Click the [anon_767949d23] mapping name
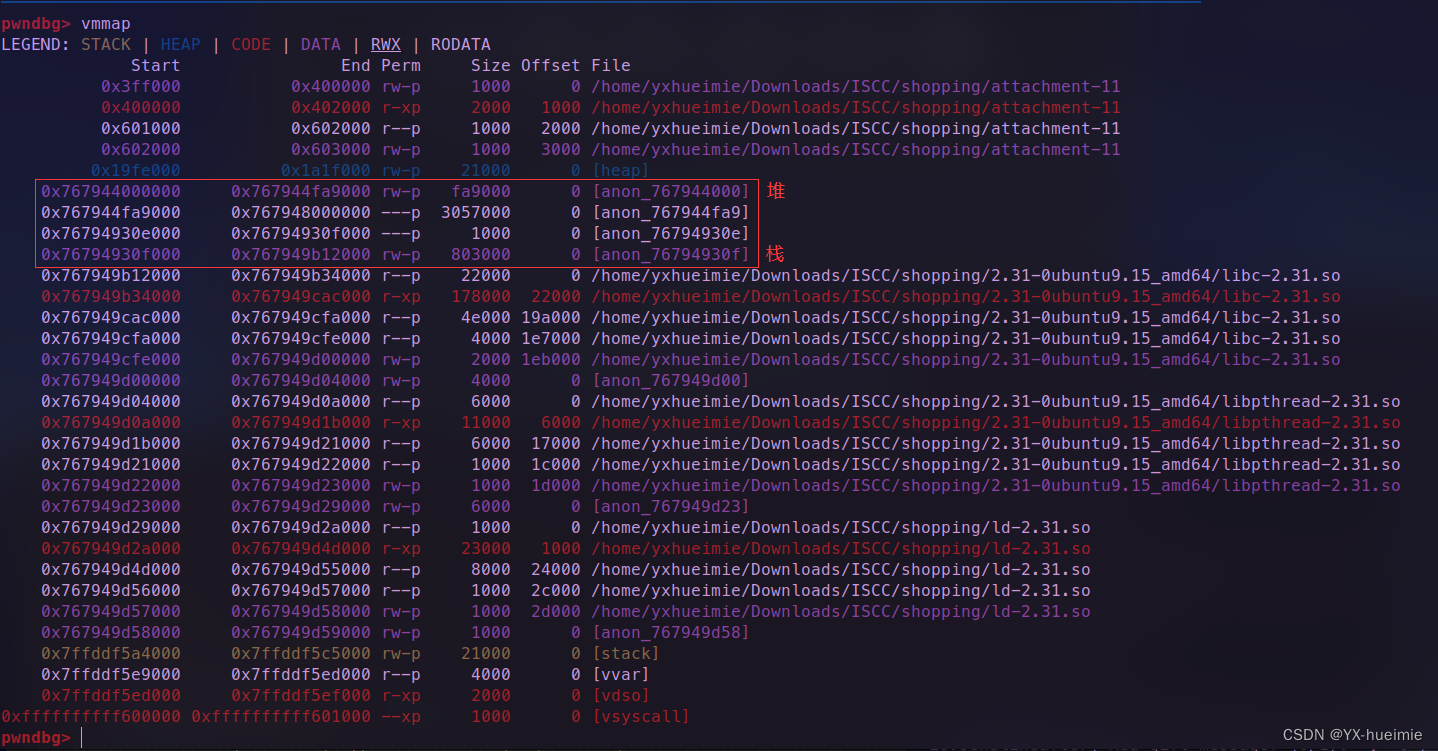Screen dimensions: 1438x751 coord(671,506)
